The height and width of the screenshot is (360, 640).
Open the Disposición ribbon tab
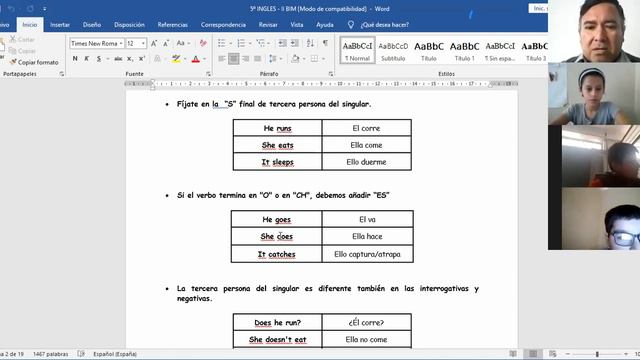(129, 24)
